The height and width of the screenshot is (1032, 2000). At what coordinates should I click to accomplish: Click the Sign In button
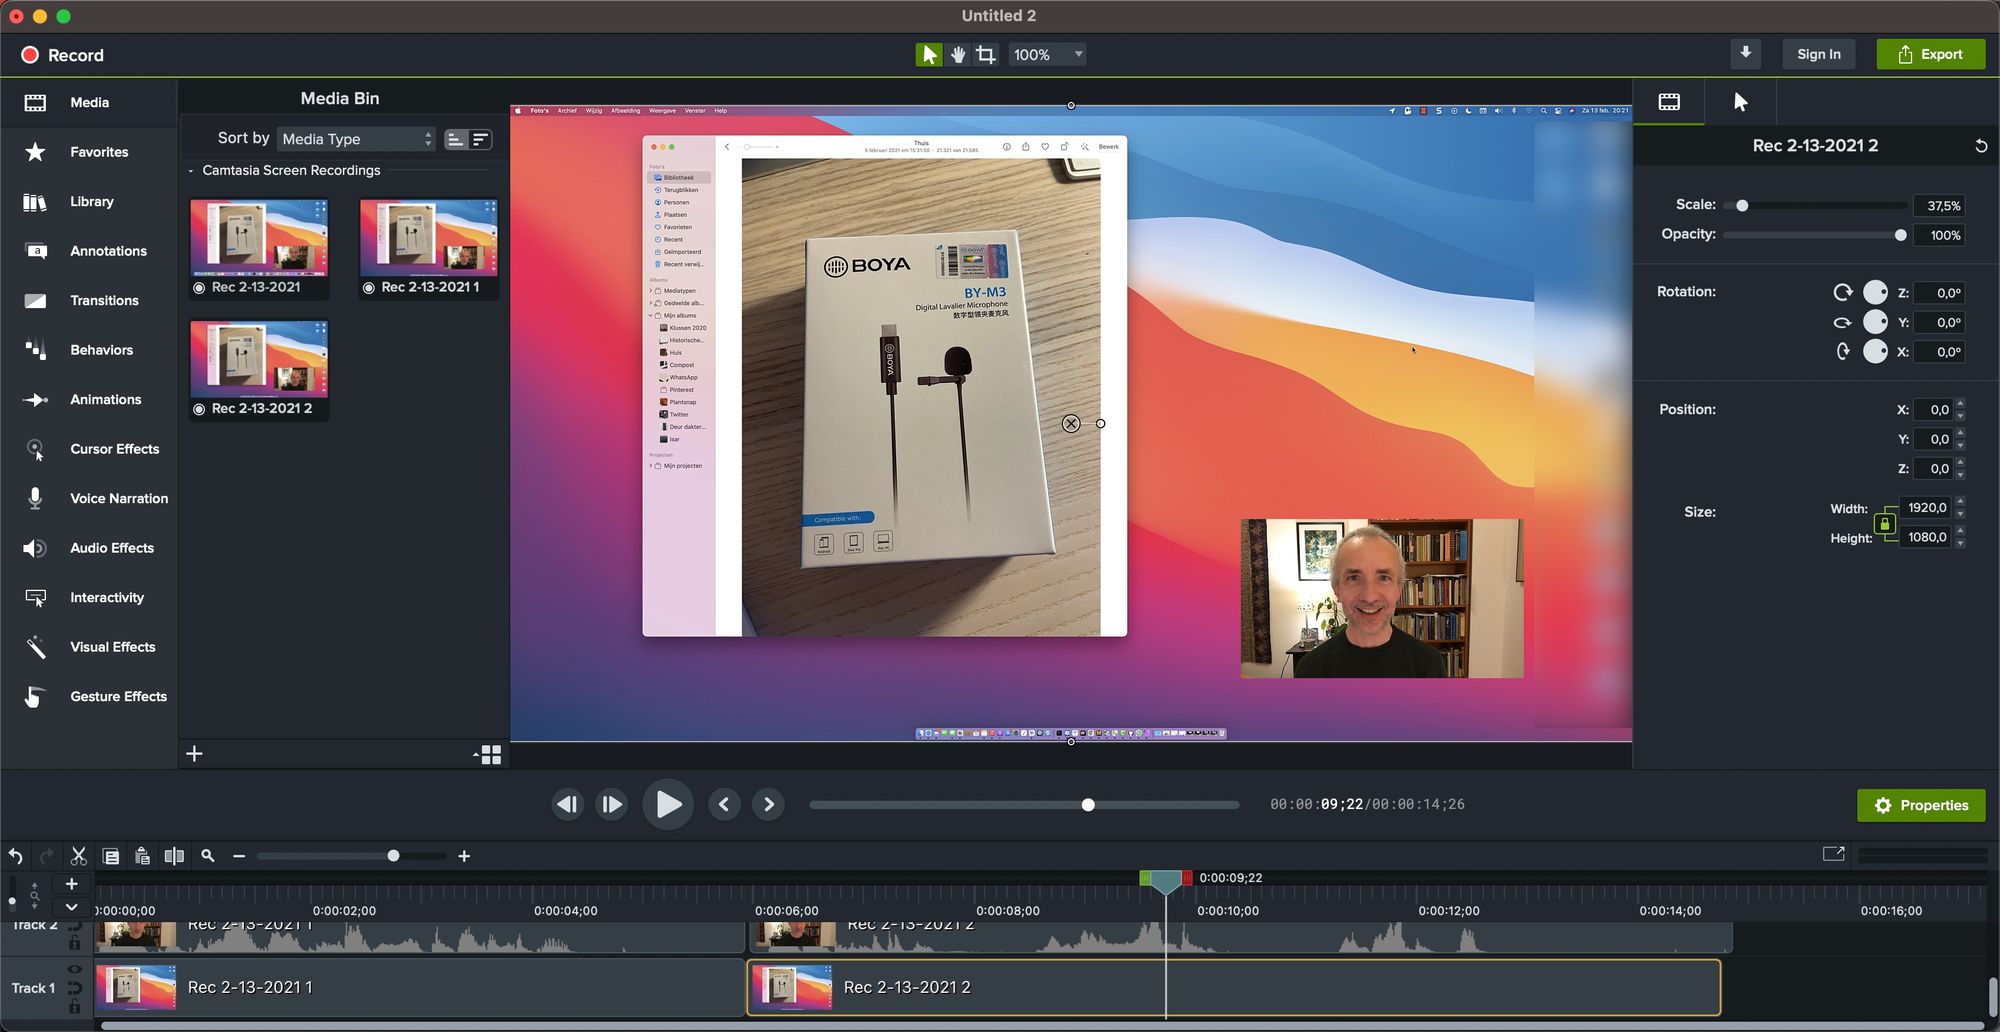(x=1818, y=55)
